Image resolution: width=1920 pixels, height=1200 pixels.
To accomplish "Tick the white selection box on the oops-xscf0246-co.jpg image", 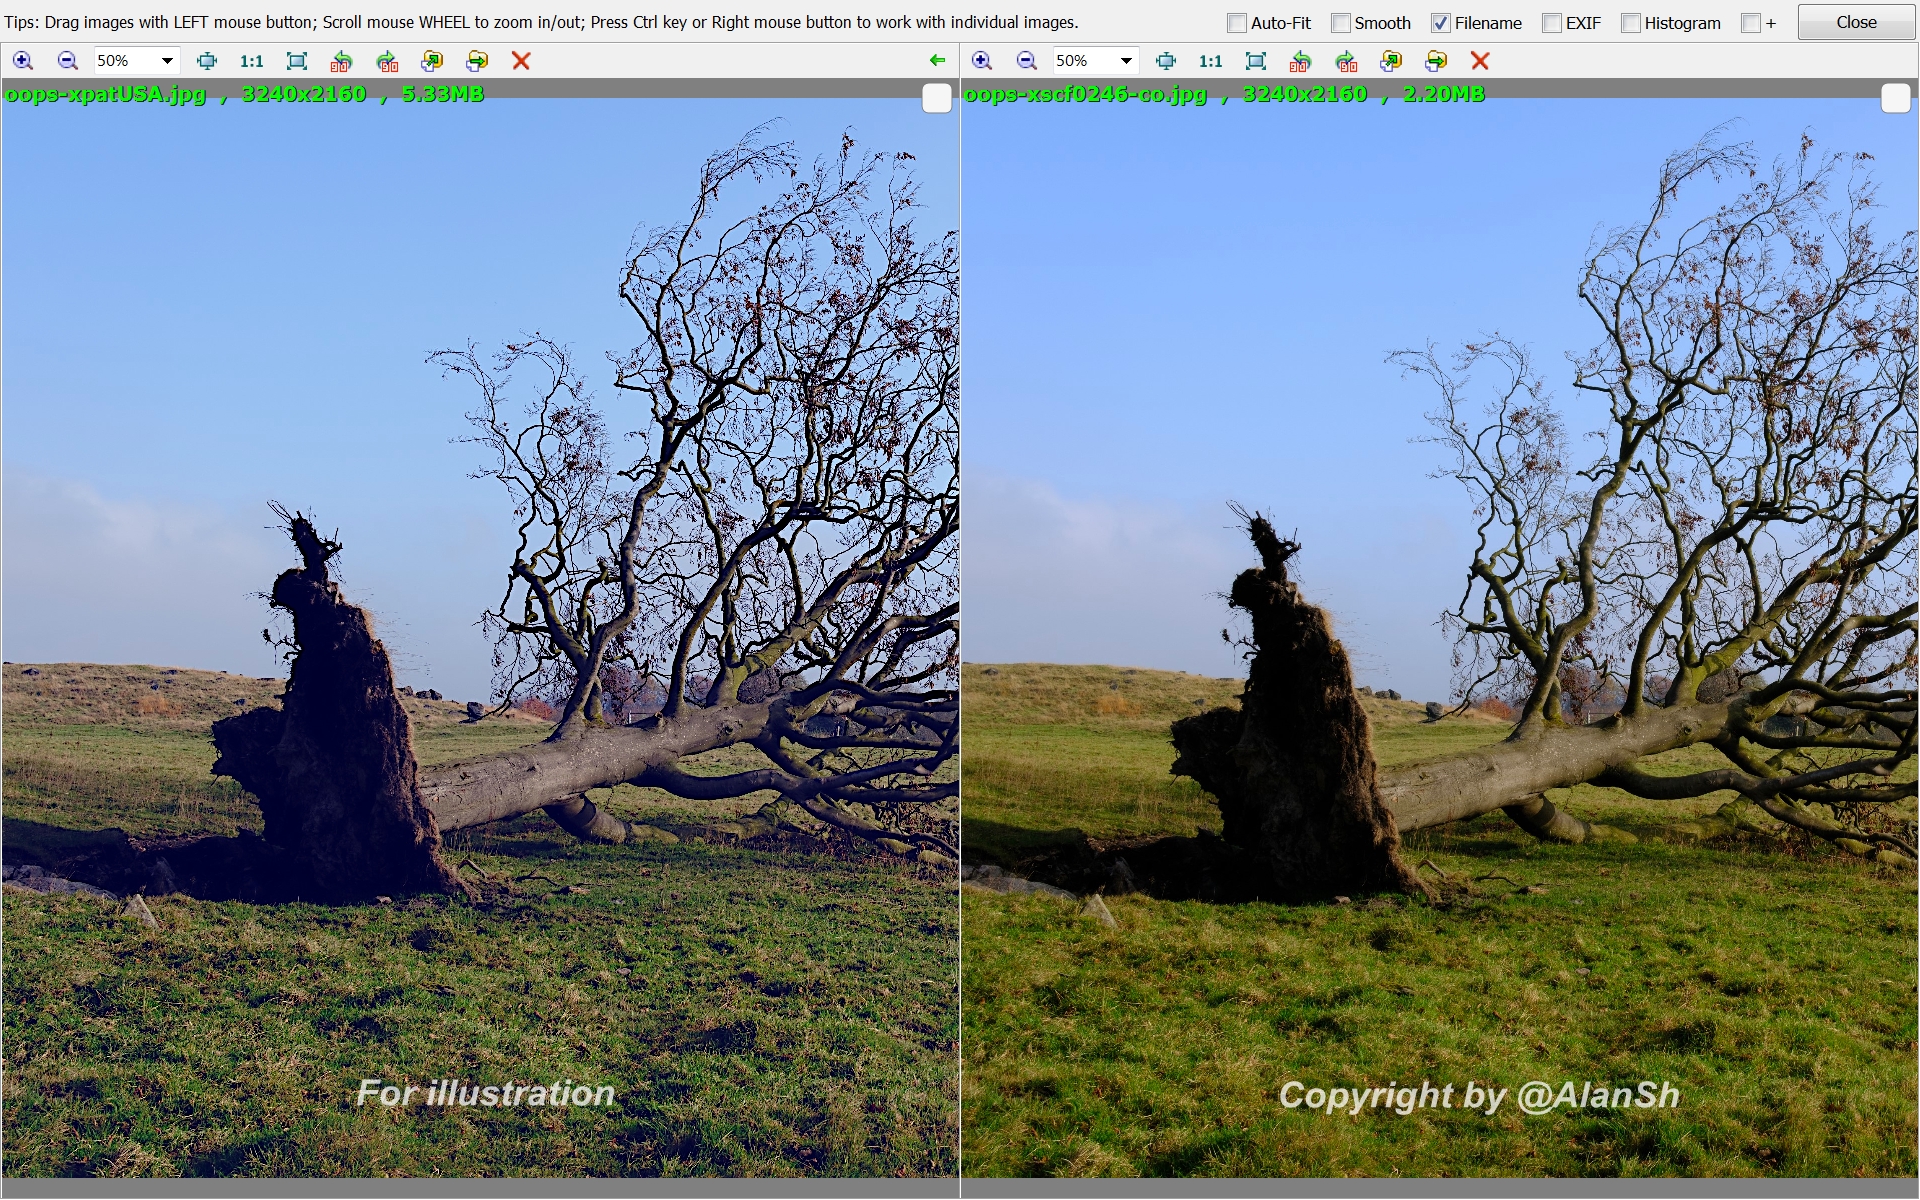I will pos(1895,98).
